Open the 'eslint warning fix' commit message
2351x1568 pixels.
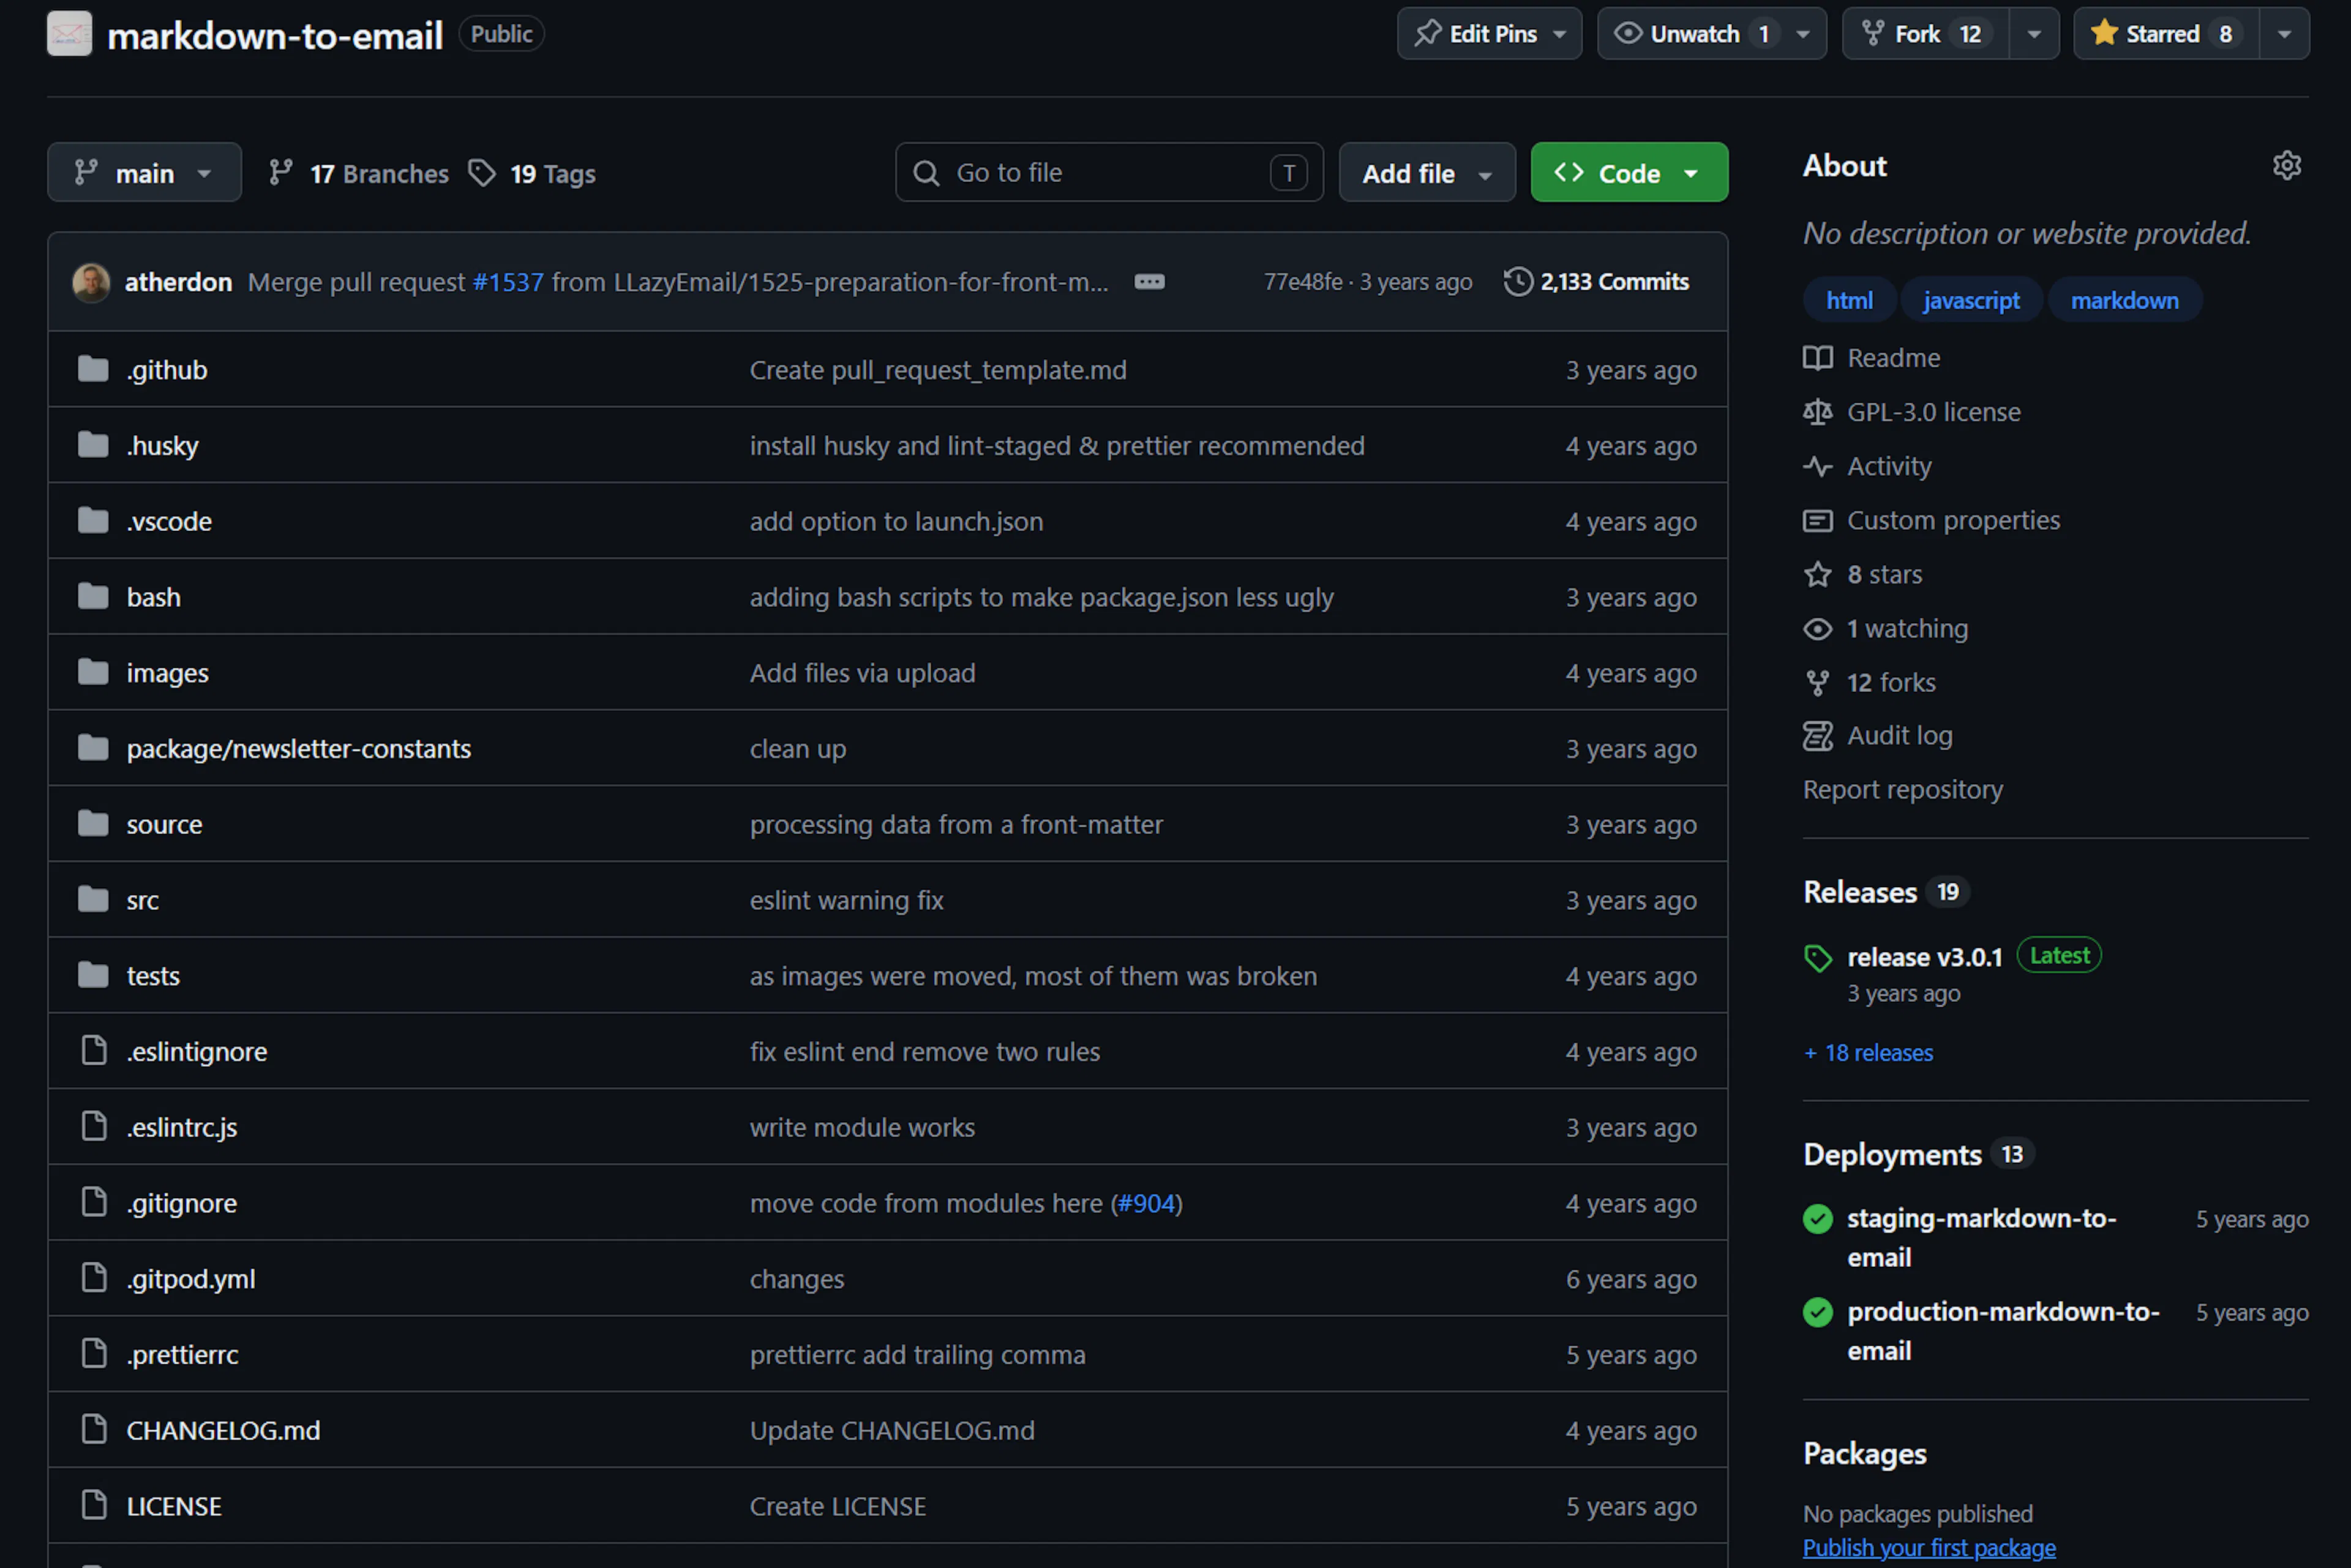coord(847,900)
